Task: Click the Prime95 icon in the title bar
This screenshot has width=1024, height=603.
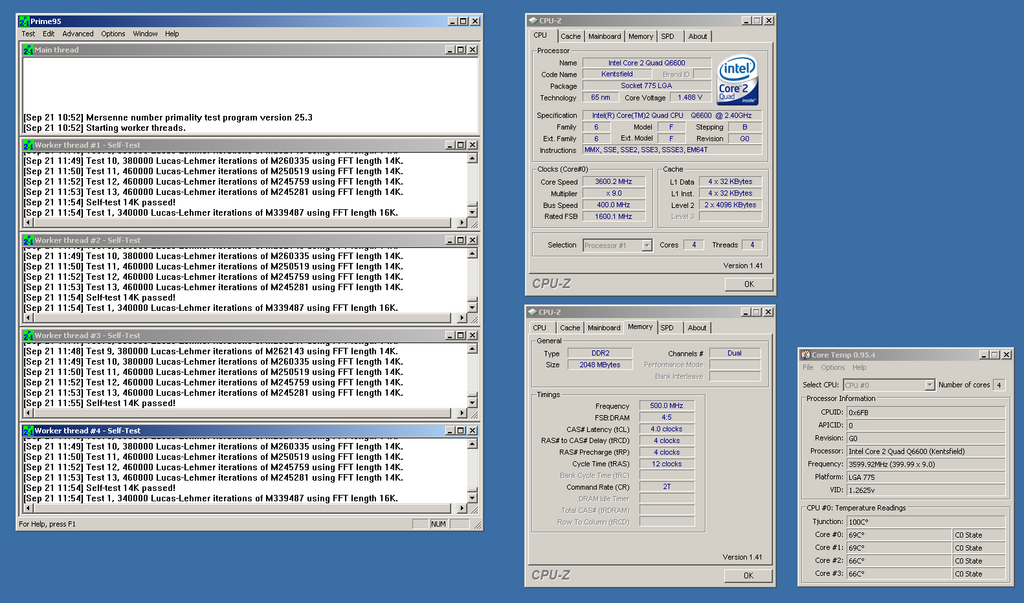Action: [24, 21]
